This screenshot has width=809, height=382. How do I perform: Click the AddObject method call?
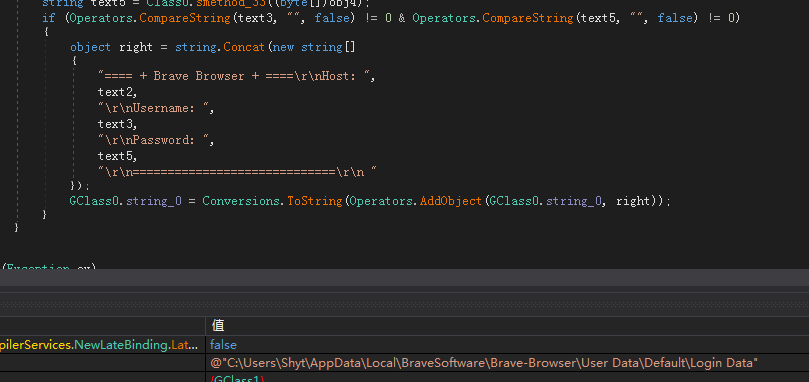tap(451, 201)
